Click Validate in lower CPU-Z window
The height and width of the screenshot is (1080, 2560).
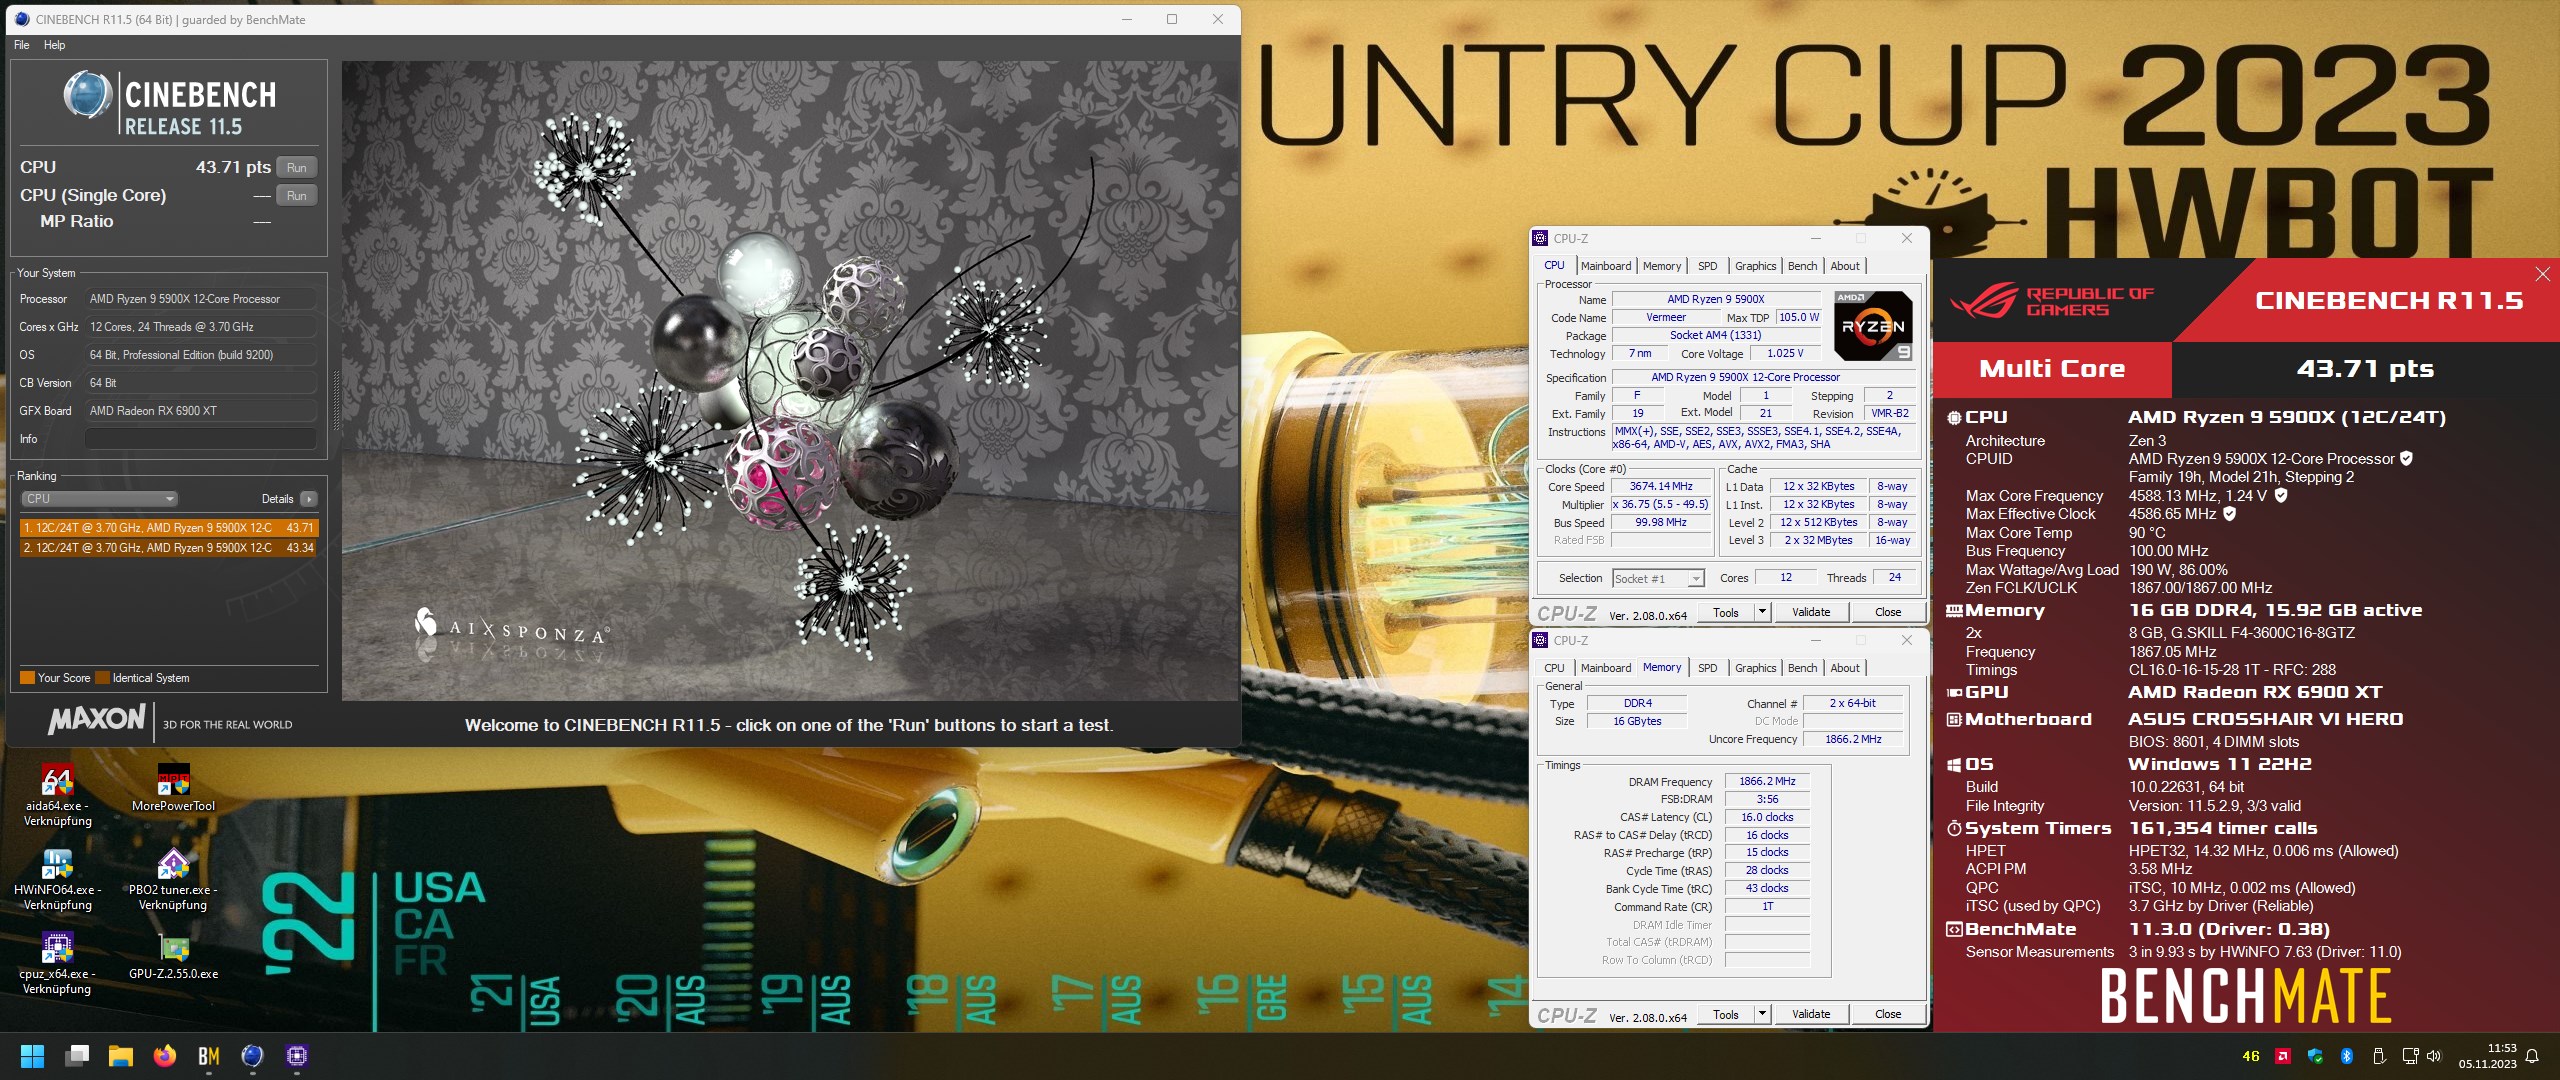coord(1811,1014)
